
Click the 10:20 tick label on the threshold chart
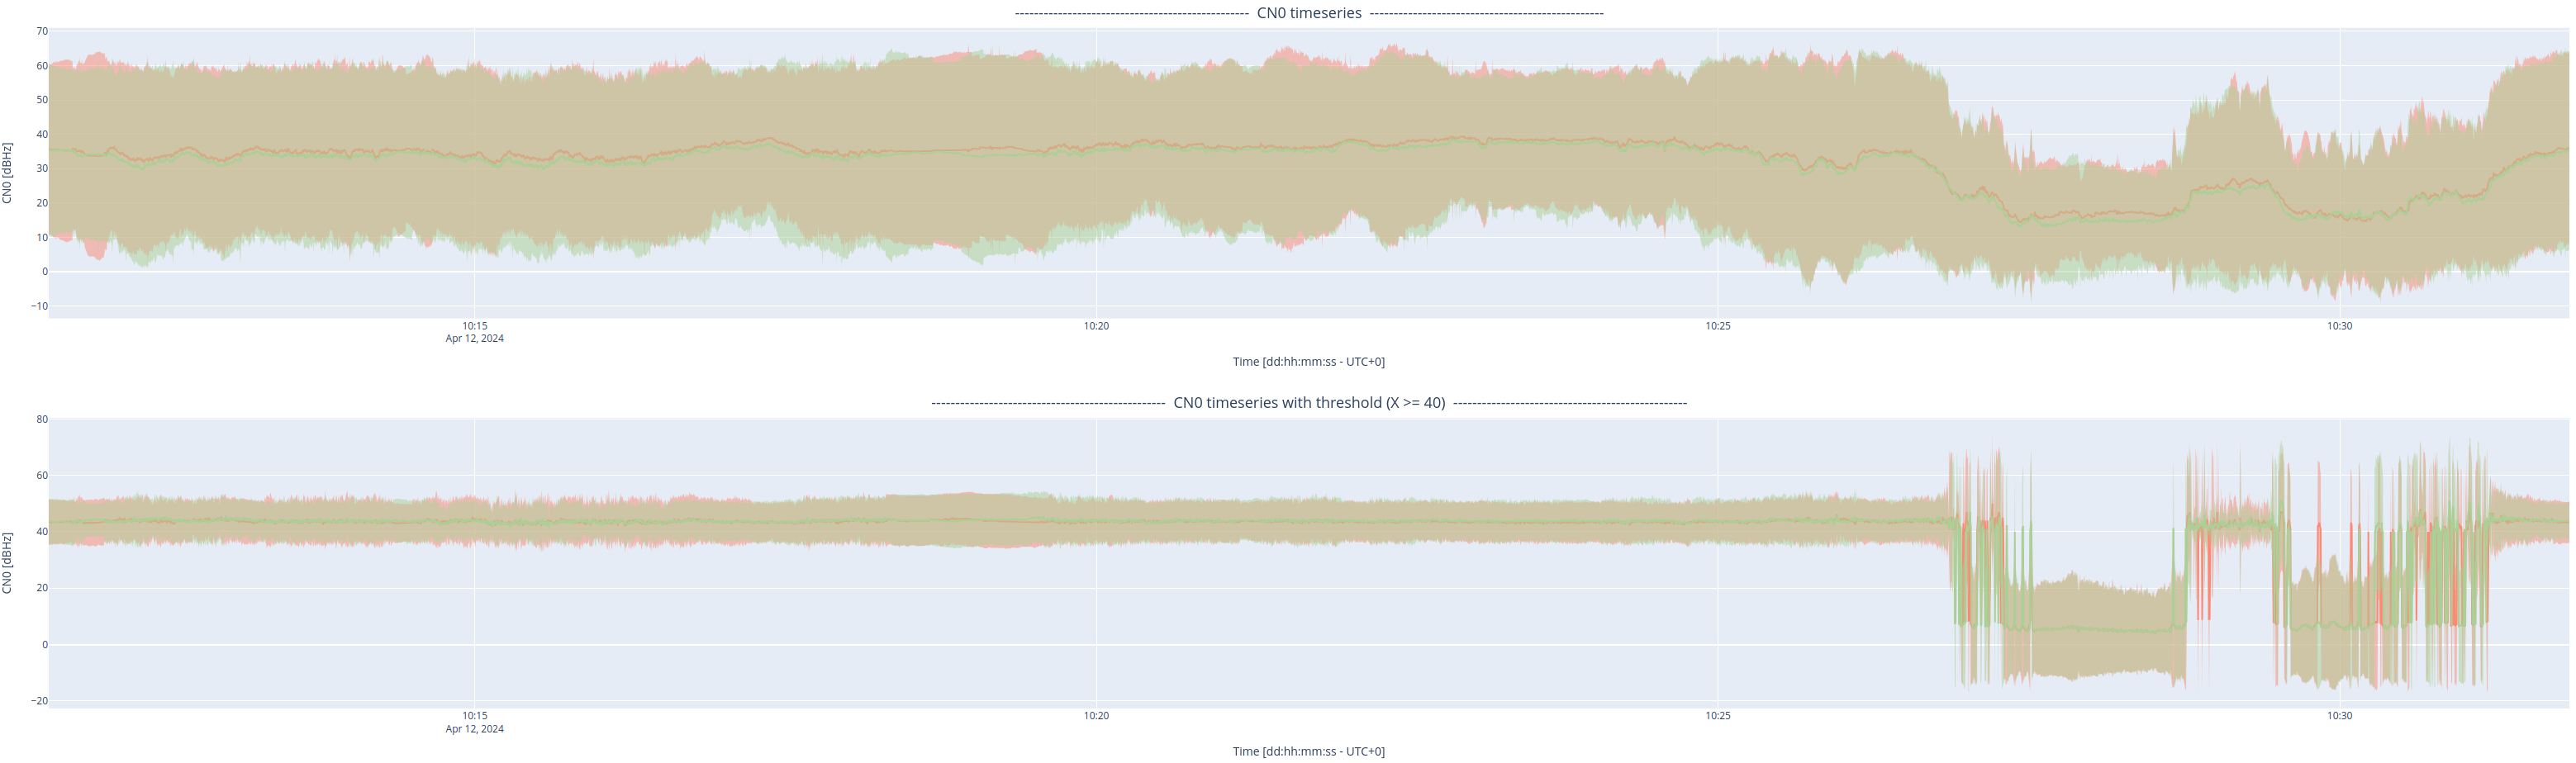pyautogui.click(x=1096, y=716)
